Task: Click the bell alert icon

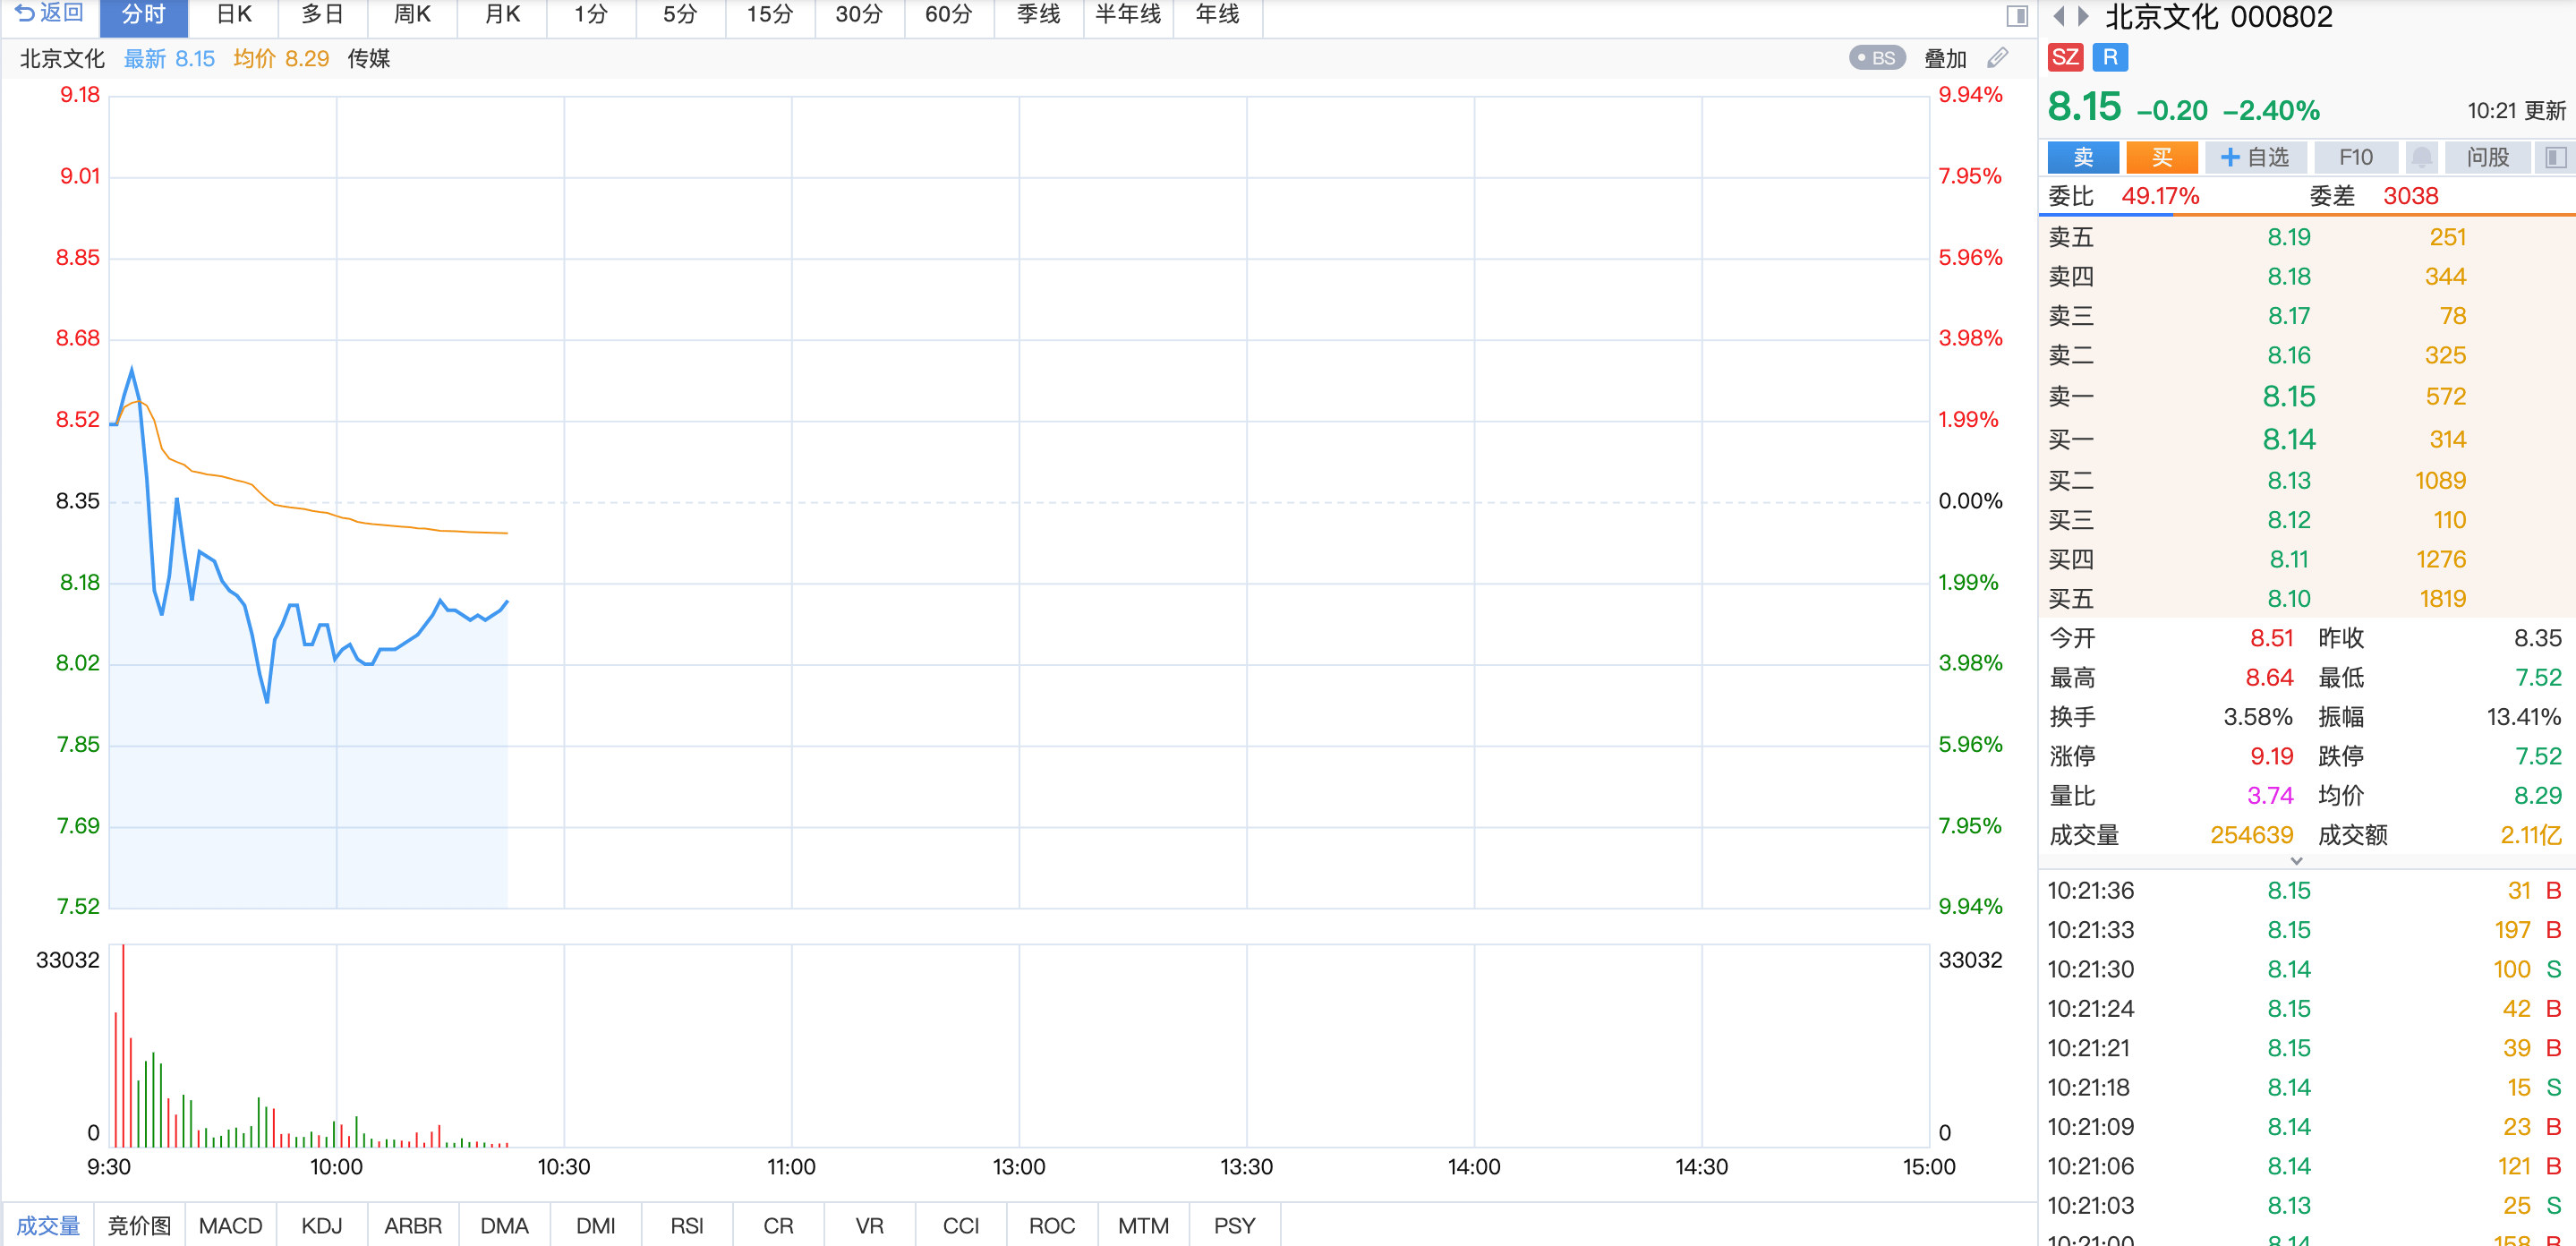Action: 2421,157
